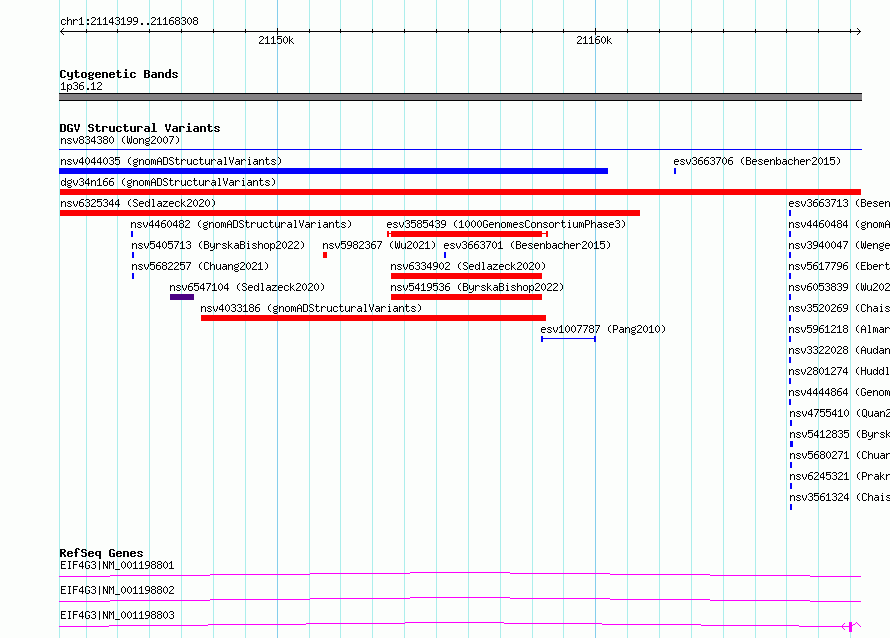Select the nsv5412835 variant label

pos(839,434)
